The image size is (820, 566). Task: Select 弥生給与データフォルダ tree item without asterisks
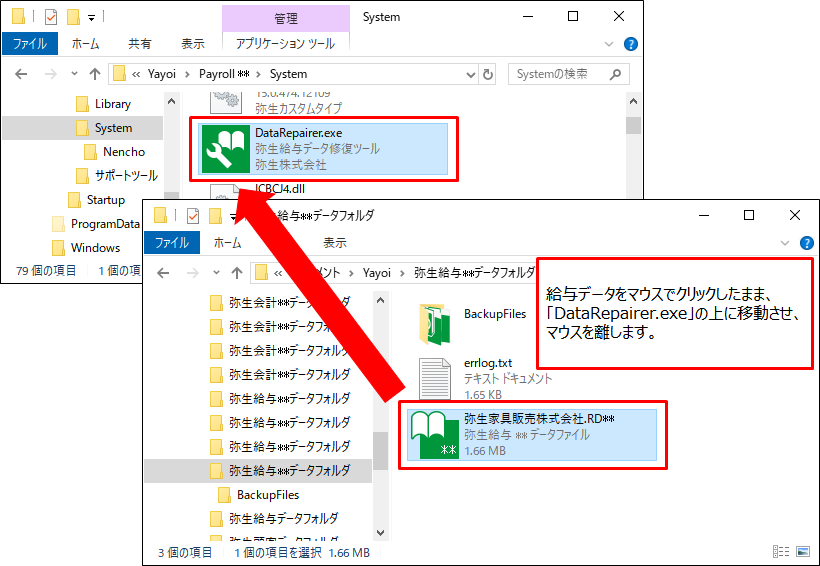[x=283, y=519]
